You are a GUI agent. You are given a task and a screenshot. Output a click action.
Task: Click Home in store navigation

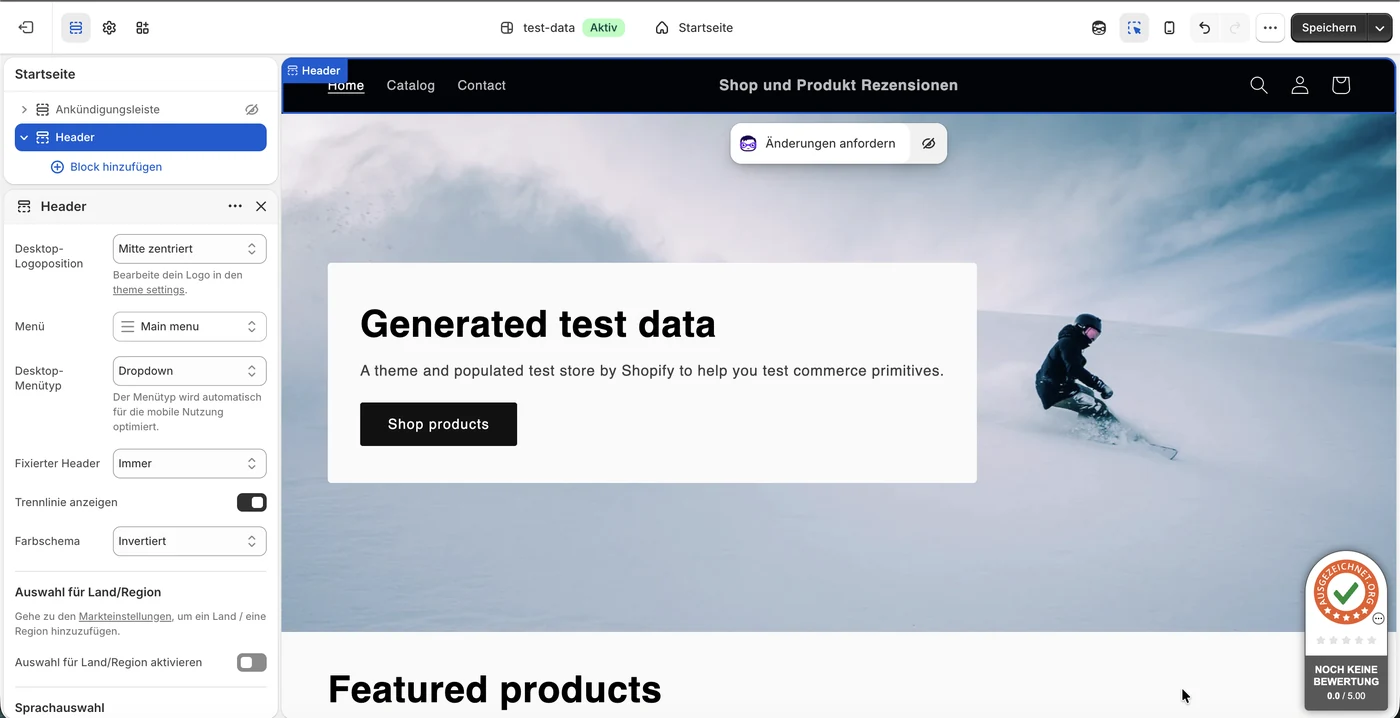(346, 86)
